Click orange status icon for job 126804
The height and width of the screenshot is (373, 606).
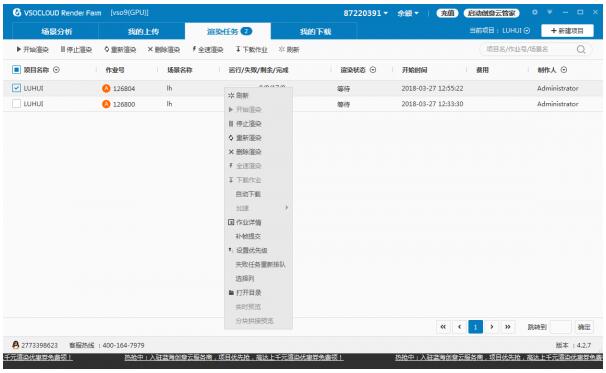(106, 89)
